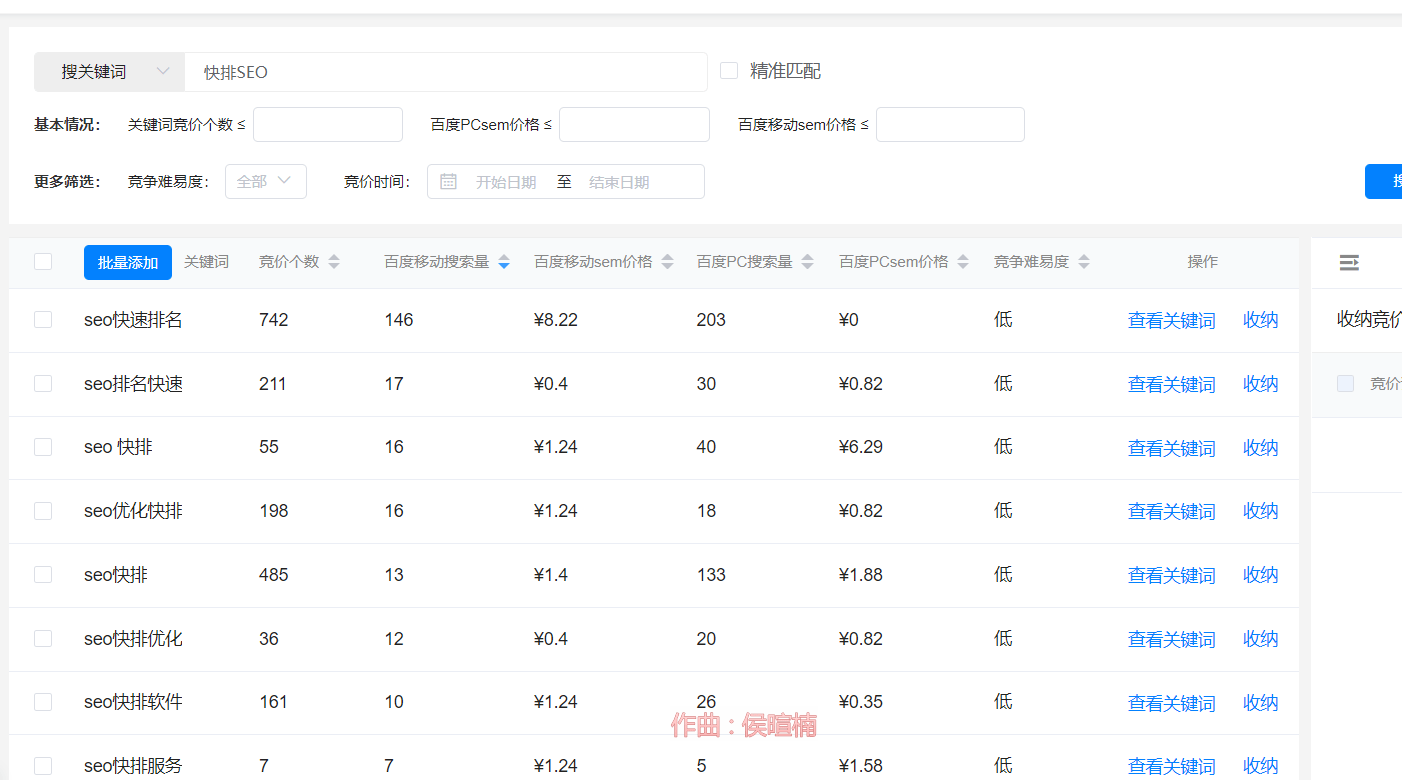Click the ¥8.22 mobile sem price cell
This screenshot has height=780, width=1402.
(x=556, y=320)
